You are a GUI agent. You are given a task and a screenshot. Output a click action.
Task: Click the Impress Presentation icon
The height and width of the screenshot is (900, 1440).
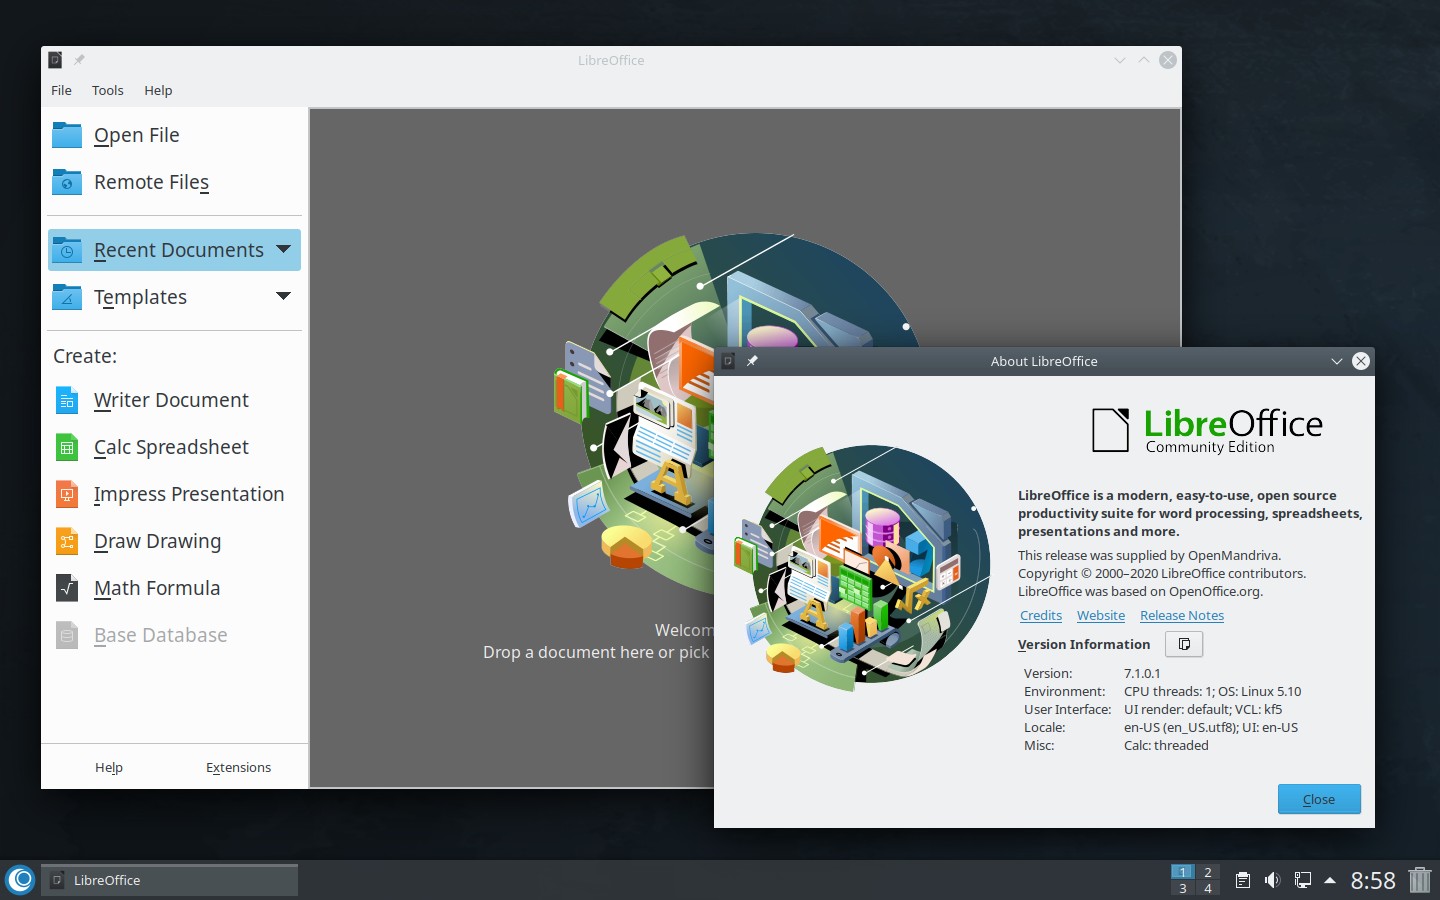click(67, 494)
